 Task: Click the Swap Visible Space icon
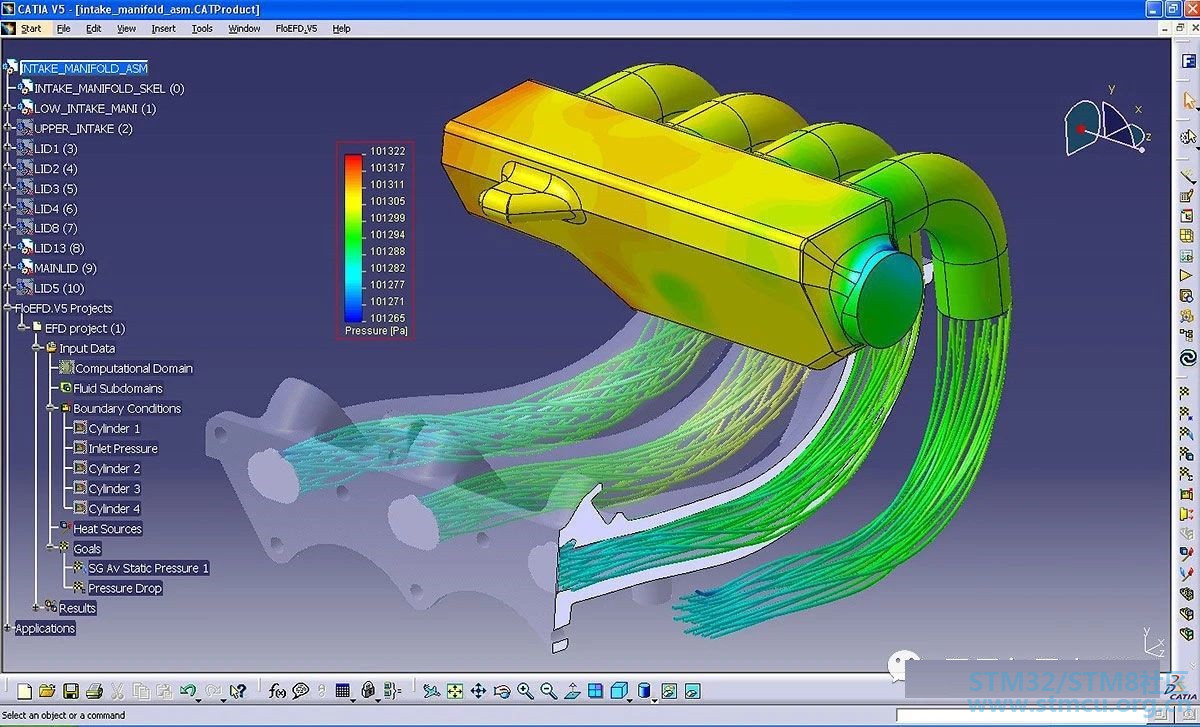(x=692, y=691)
